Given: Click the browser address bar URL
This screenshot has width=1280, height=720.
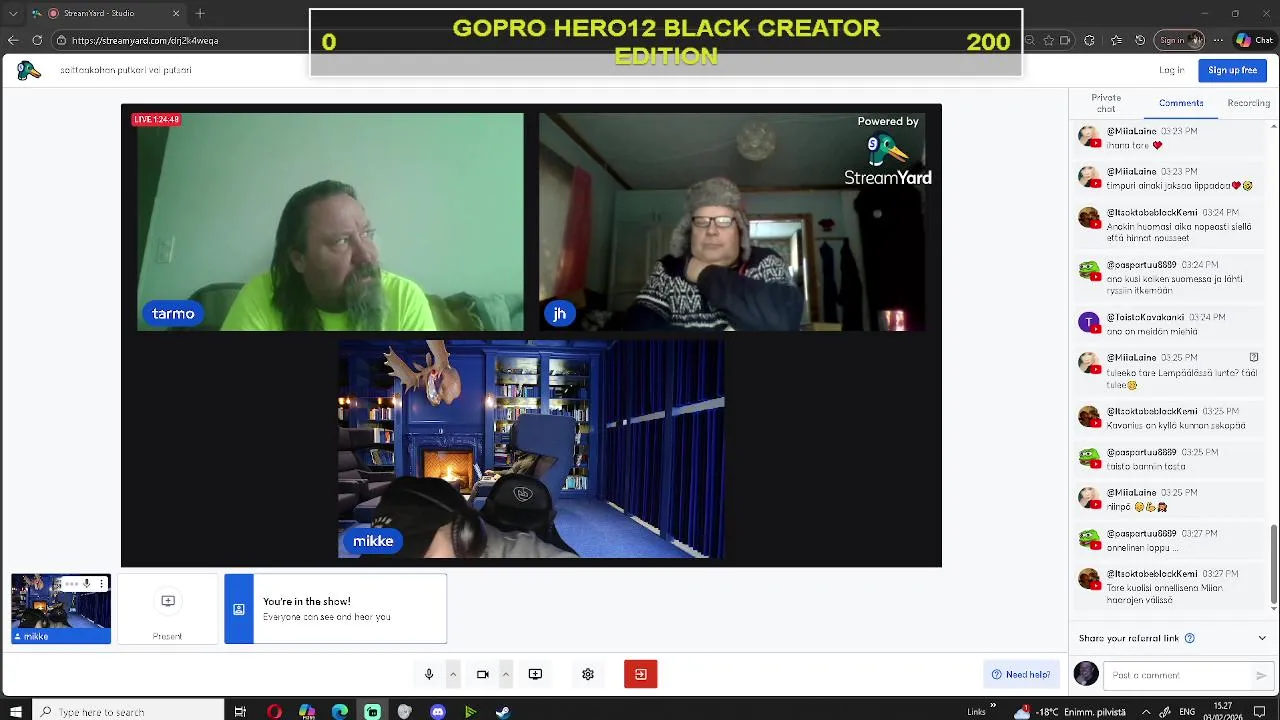Looking at the screenshot, I should 145,41.
